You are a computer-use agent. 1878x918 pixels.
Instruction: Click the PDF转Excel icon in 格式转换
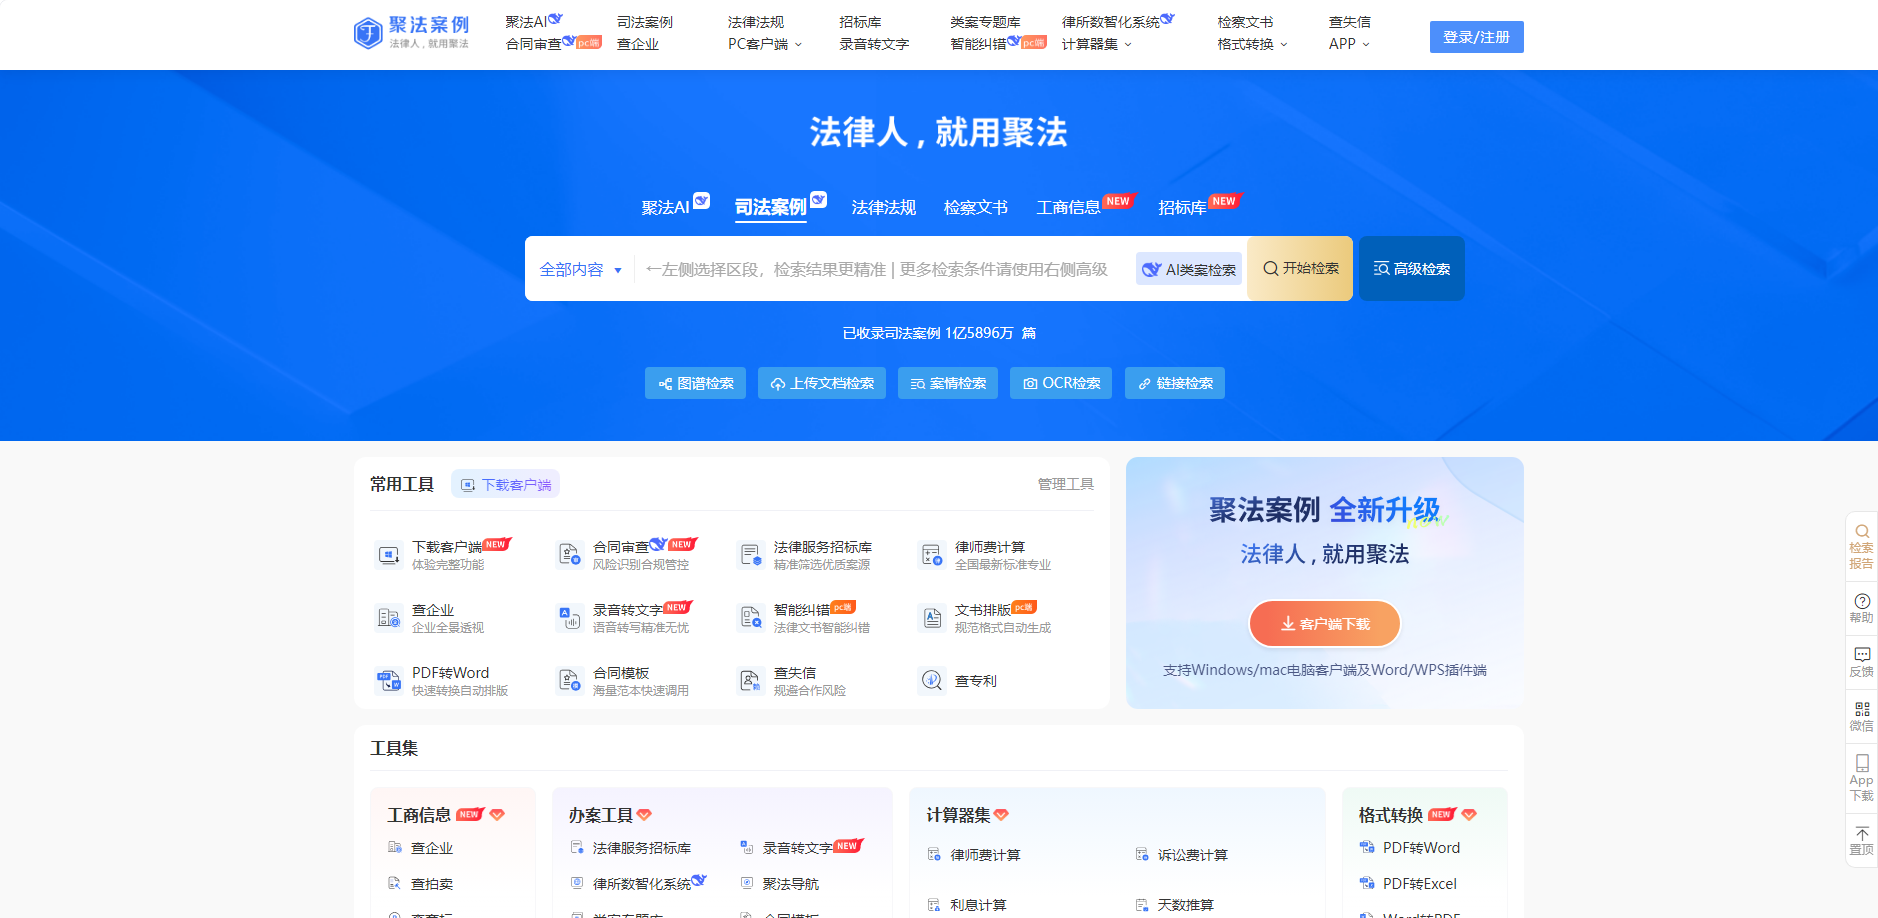point(1366,883)
